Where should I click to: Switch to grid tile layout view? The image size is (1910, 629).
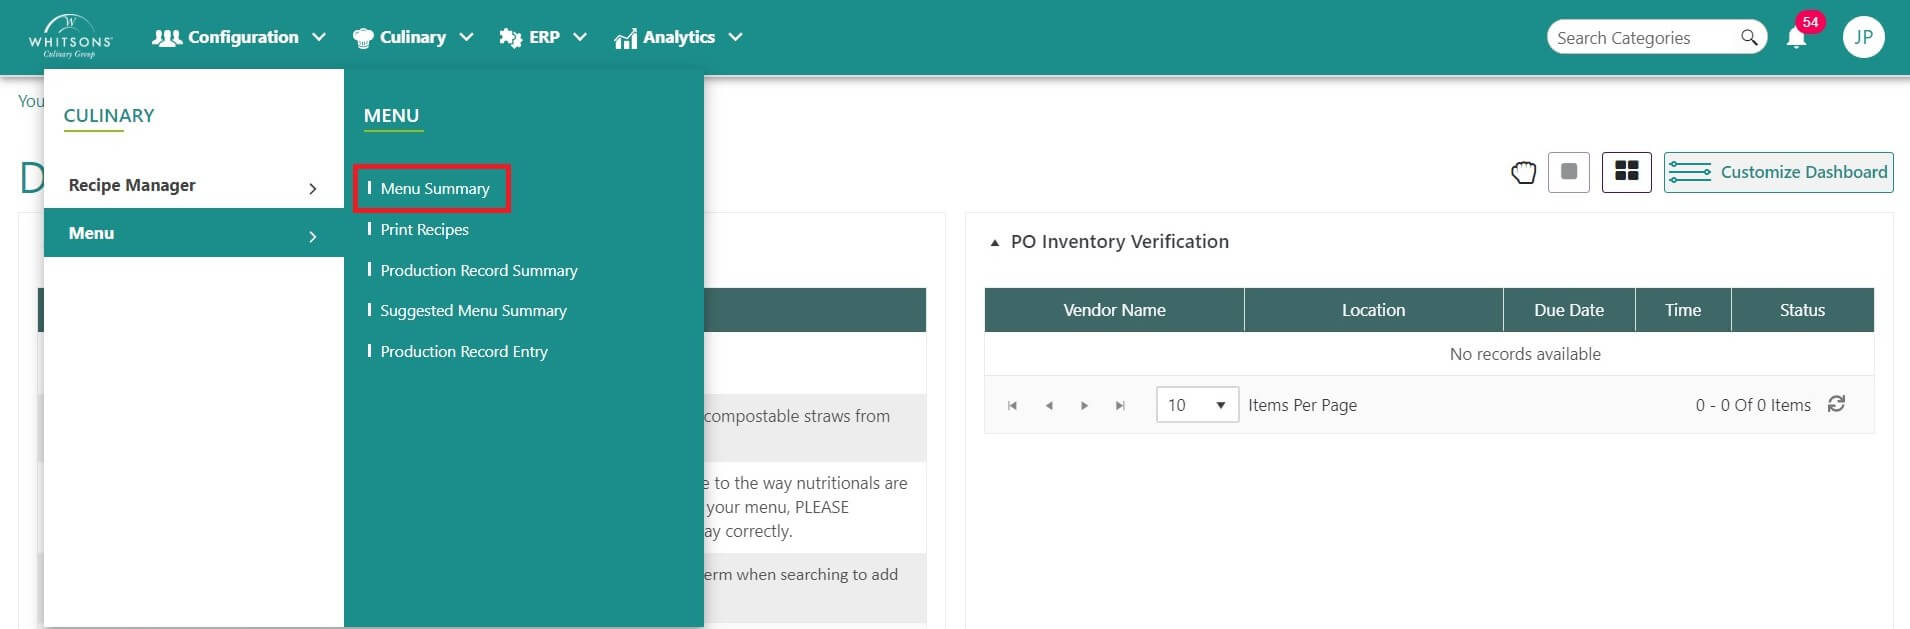[1626, 172]
